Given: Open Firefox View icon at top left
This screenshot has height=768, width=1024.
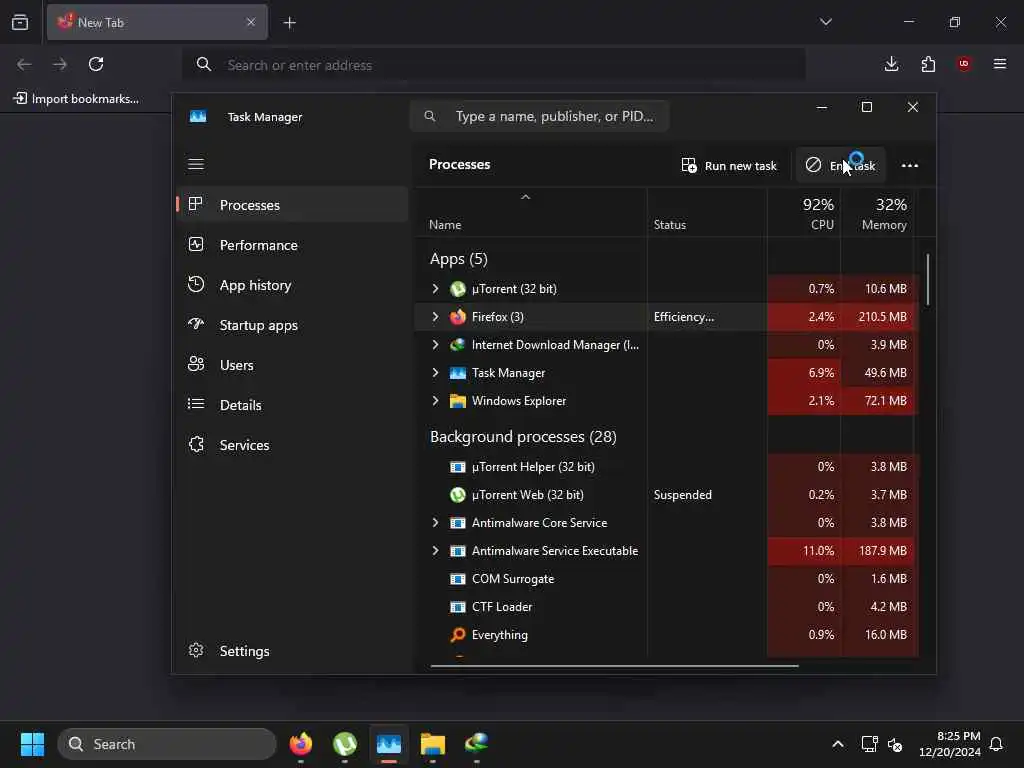Looking at the screenshot, I should [20, 22].
